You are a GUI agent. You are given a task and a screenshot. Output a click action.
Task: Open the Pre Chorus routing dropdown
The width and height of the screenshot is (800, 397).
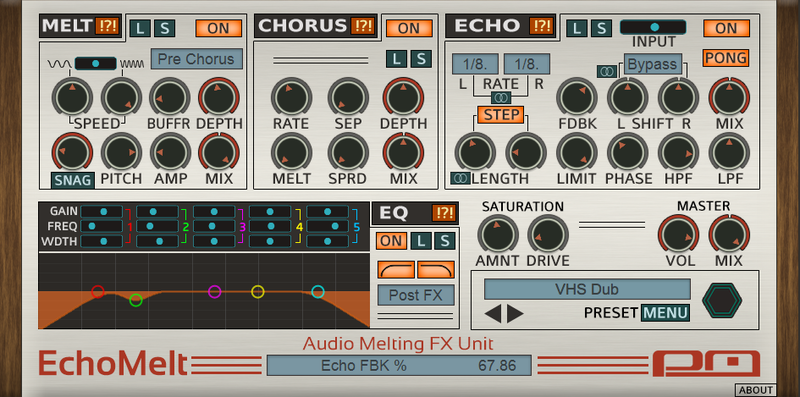196,59
